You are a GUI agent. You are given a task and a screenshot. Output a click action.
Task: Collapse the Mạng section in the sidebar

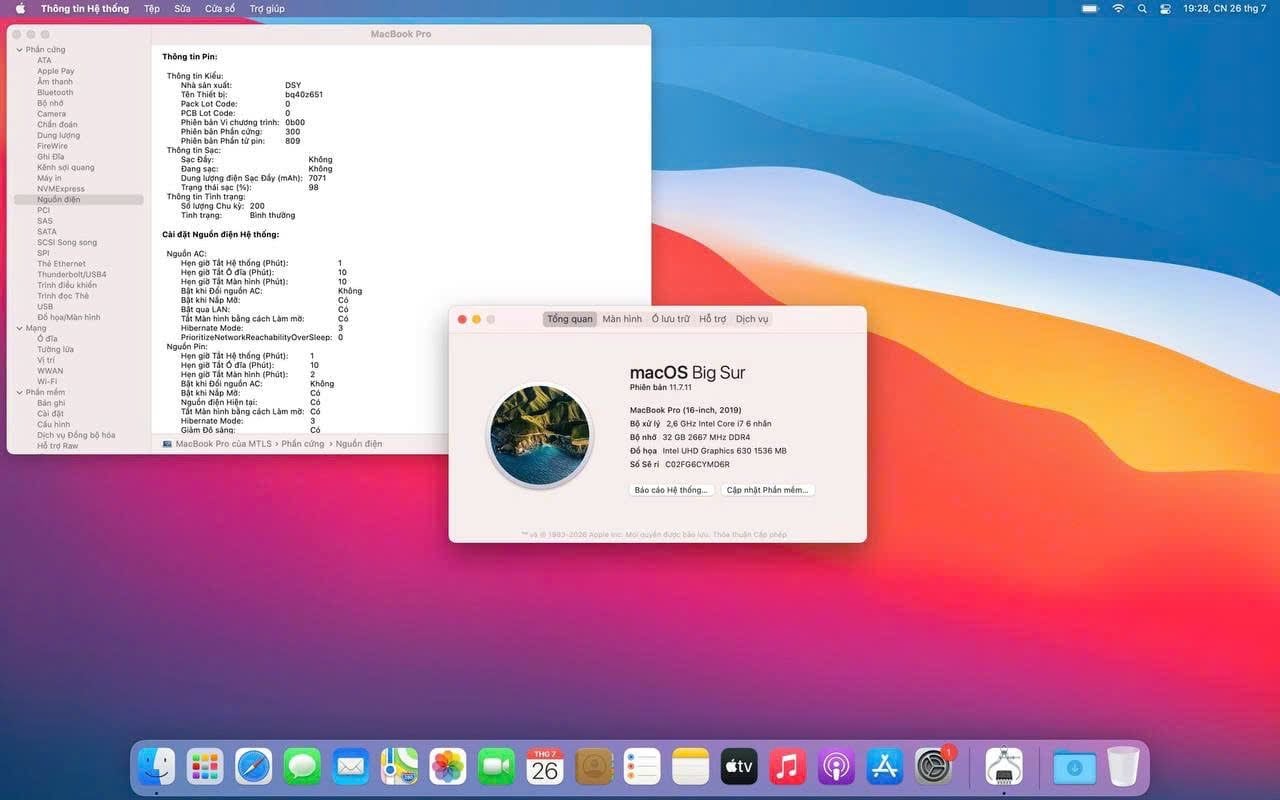click(19, 328)
